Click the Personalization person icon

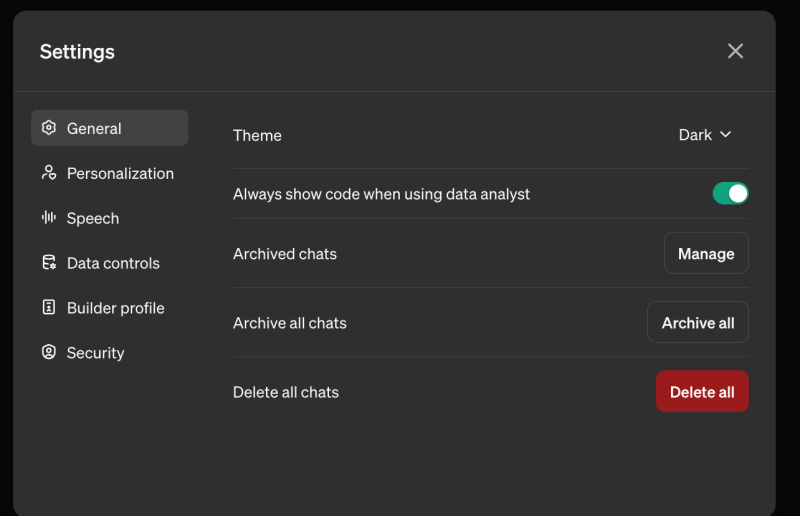pos(48,173)
